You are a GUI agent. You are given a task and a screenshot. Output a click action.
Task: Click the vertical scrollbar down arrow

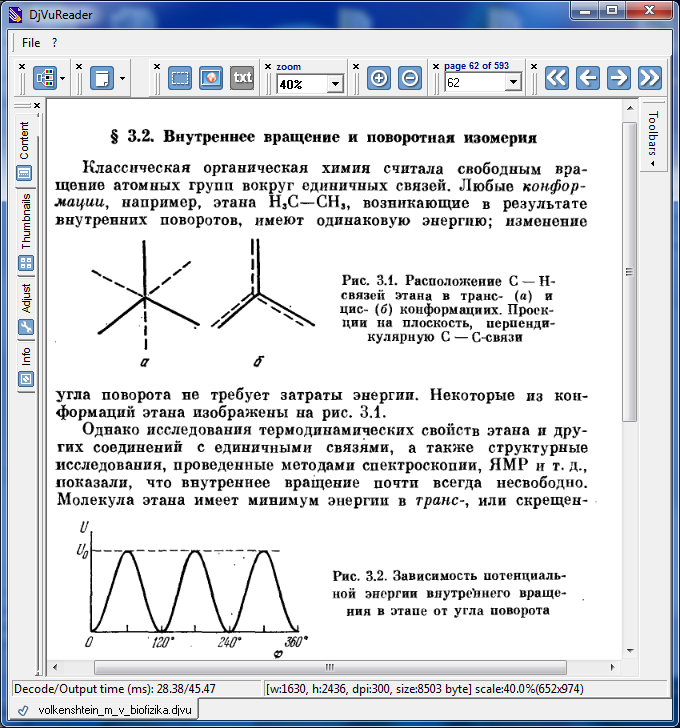(x=630, y=650)
